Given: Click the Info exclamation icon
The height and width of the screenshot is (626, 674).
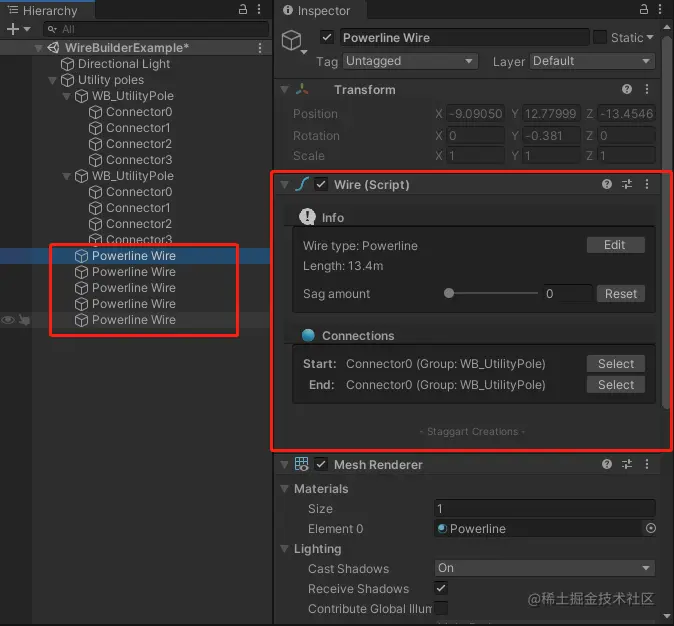Looking at the screenshot, I should pos(307,217).
